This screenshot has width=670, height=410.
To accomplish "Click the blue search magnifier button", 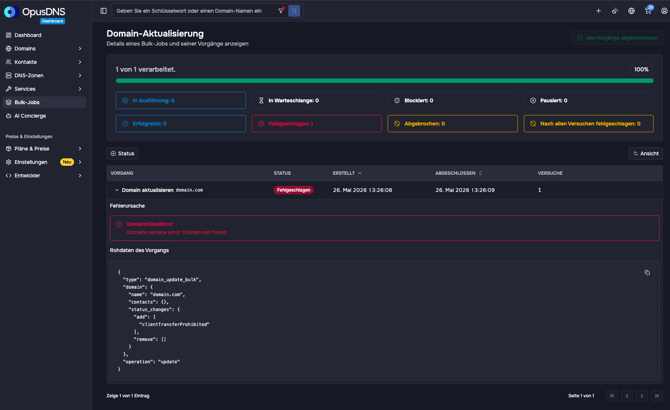I will click(x=294, y=11).
